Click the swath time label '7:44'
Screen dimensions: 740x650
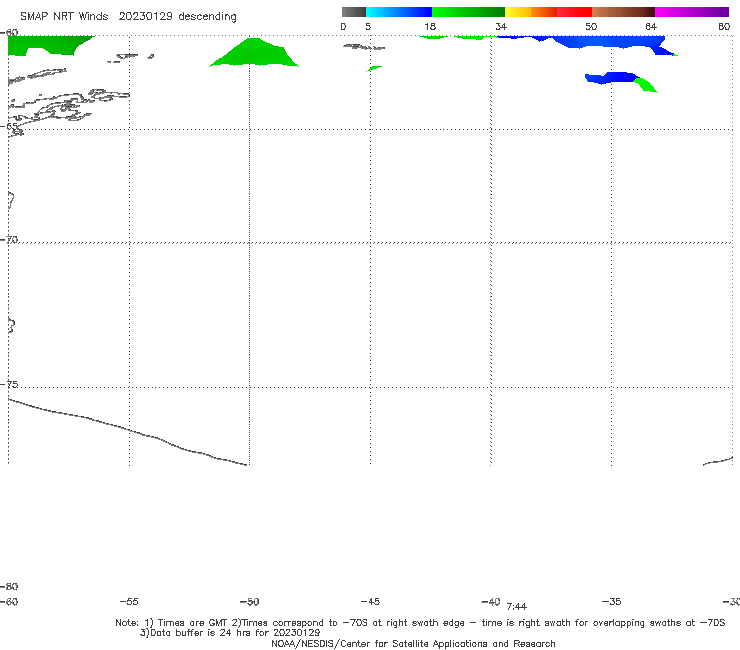517,607
